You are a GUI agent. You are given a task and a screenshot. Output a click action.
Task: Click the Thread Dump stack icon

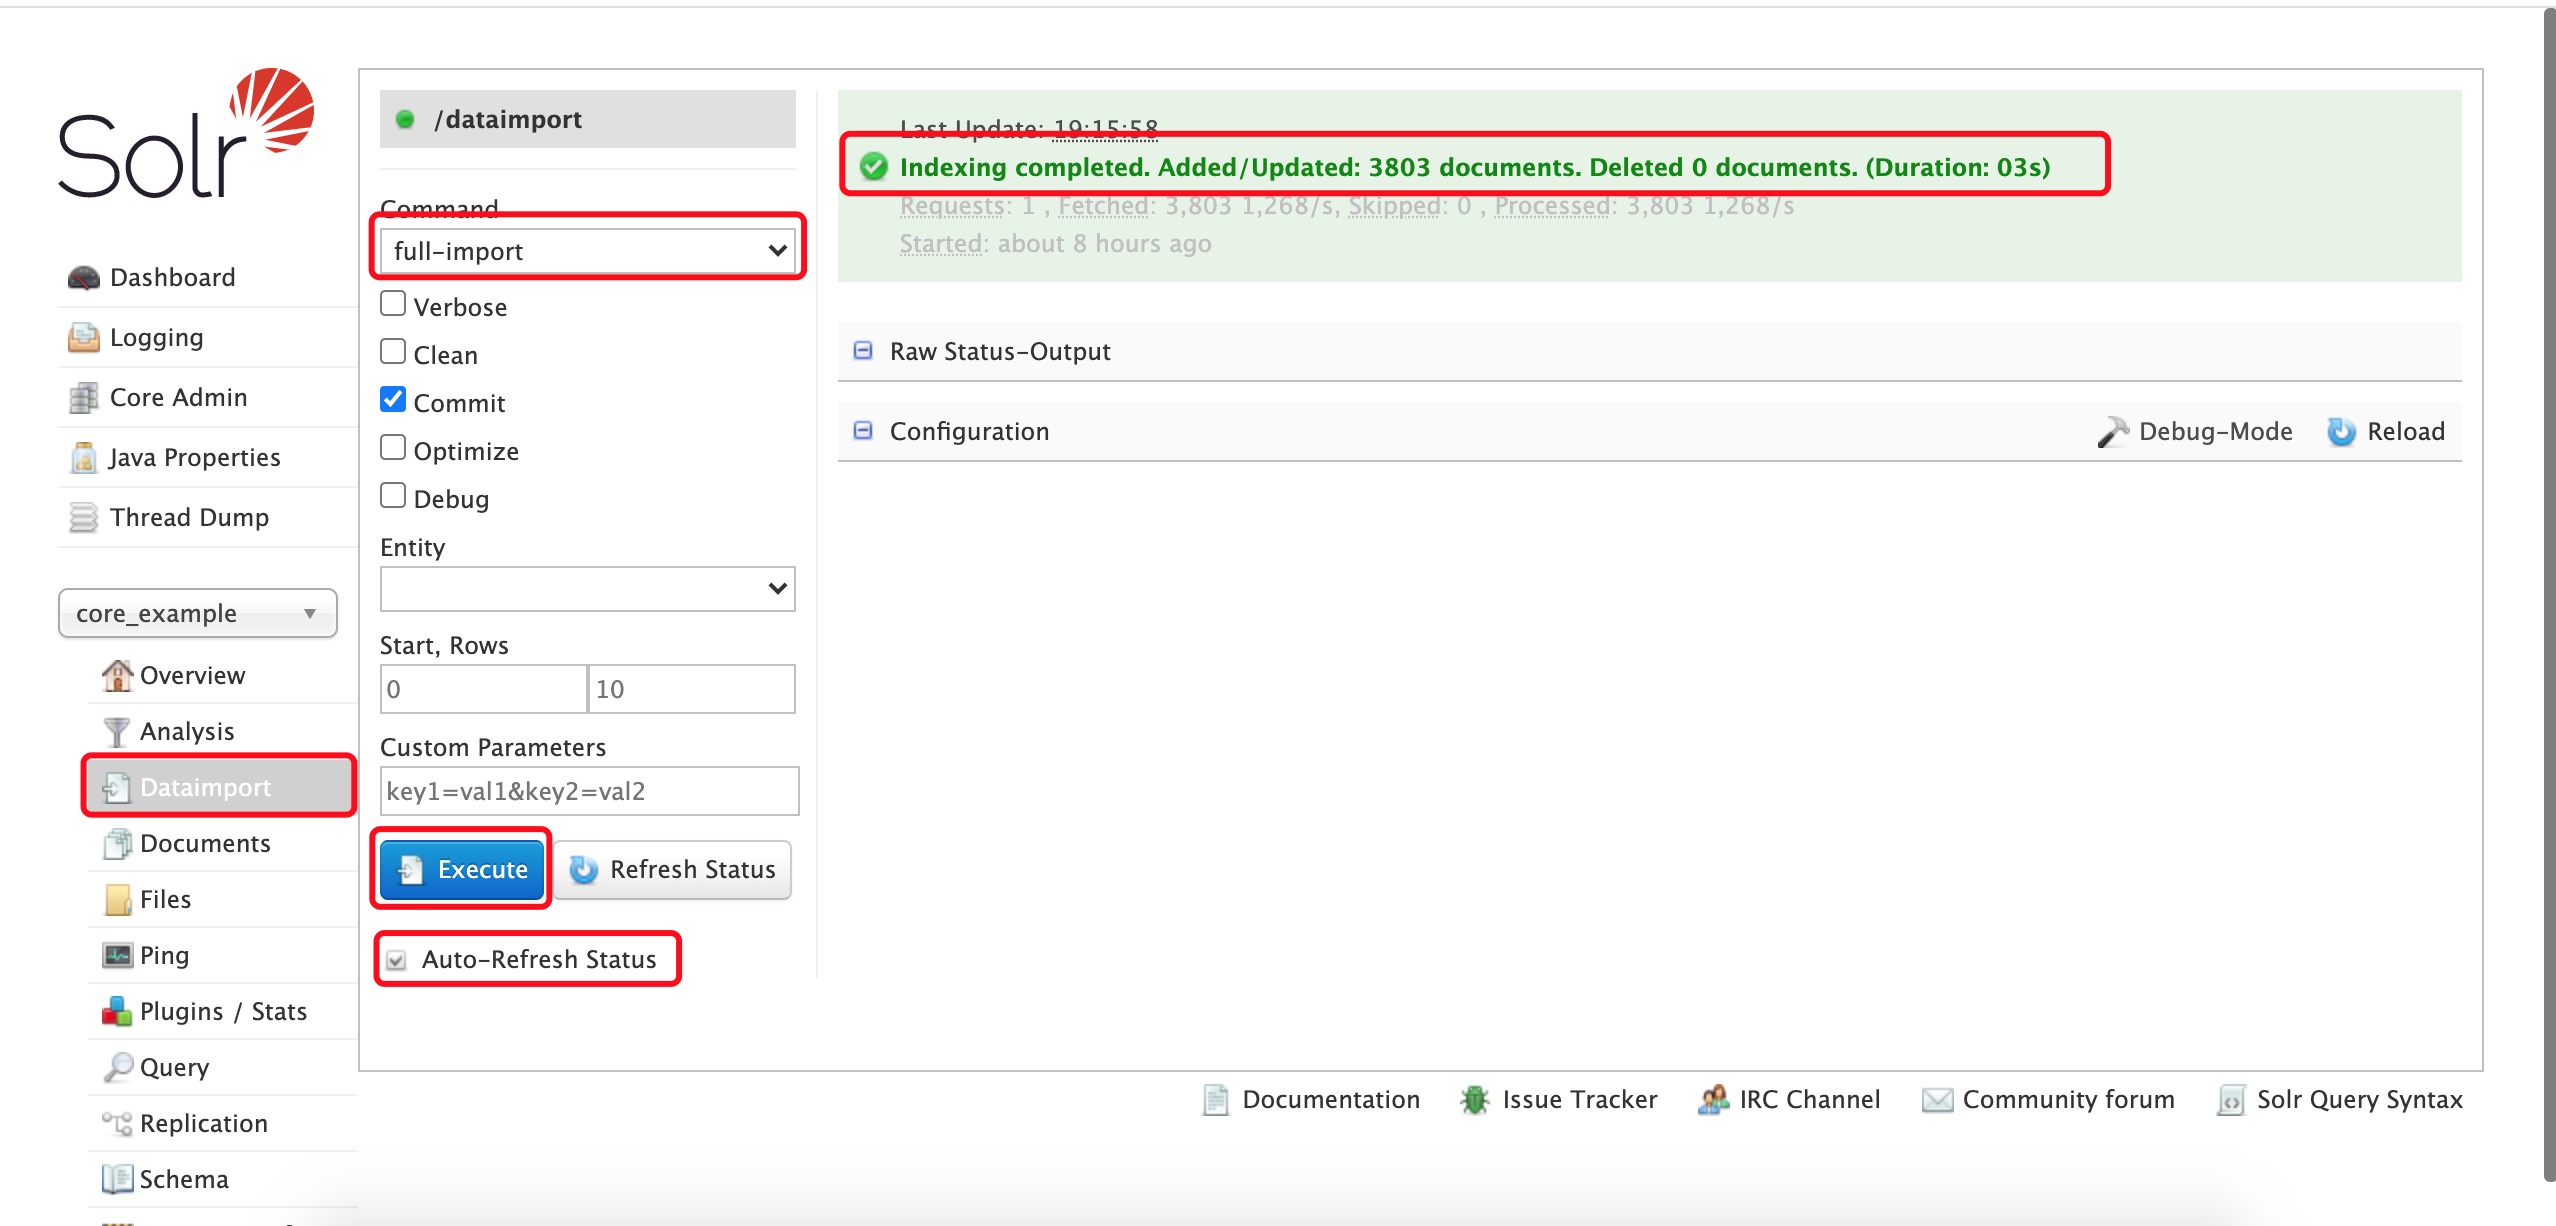tap(84, 518)
